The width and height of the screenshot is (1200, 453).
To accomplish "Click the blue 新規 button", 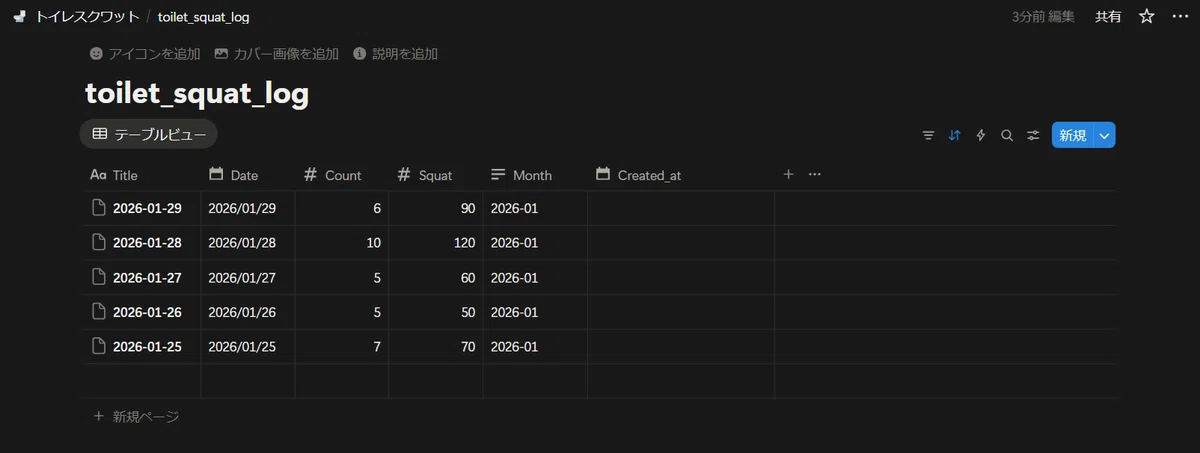I will point(1073,135).
